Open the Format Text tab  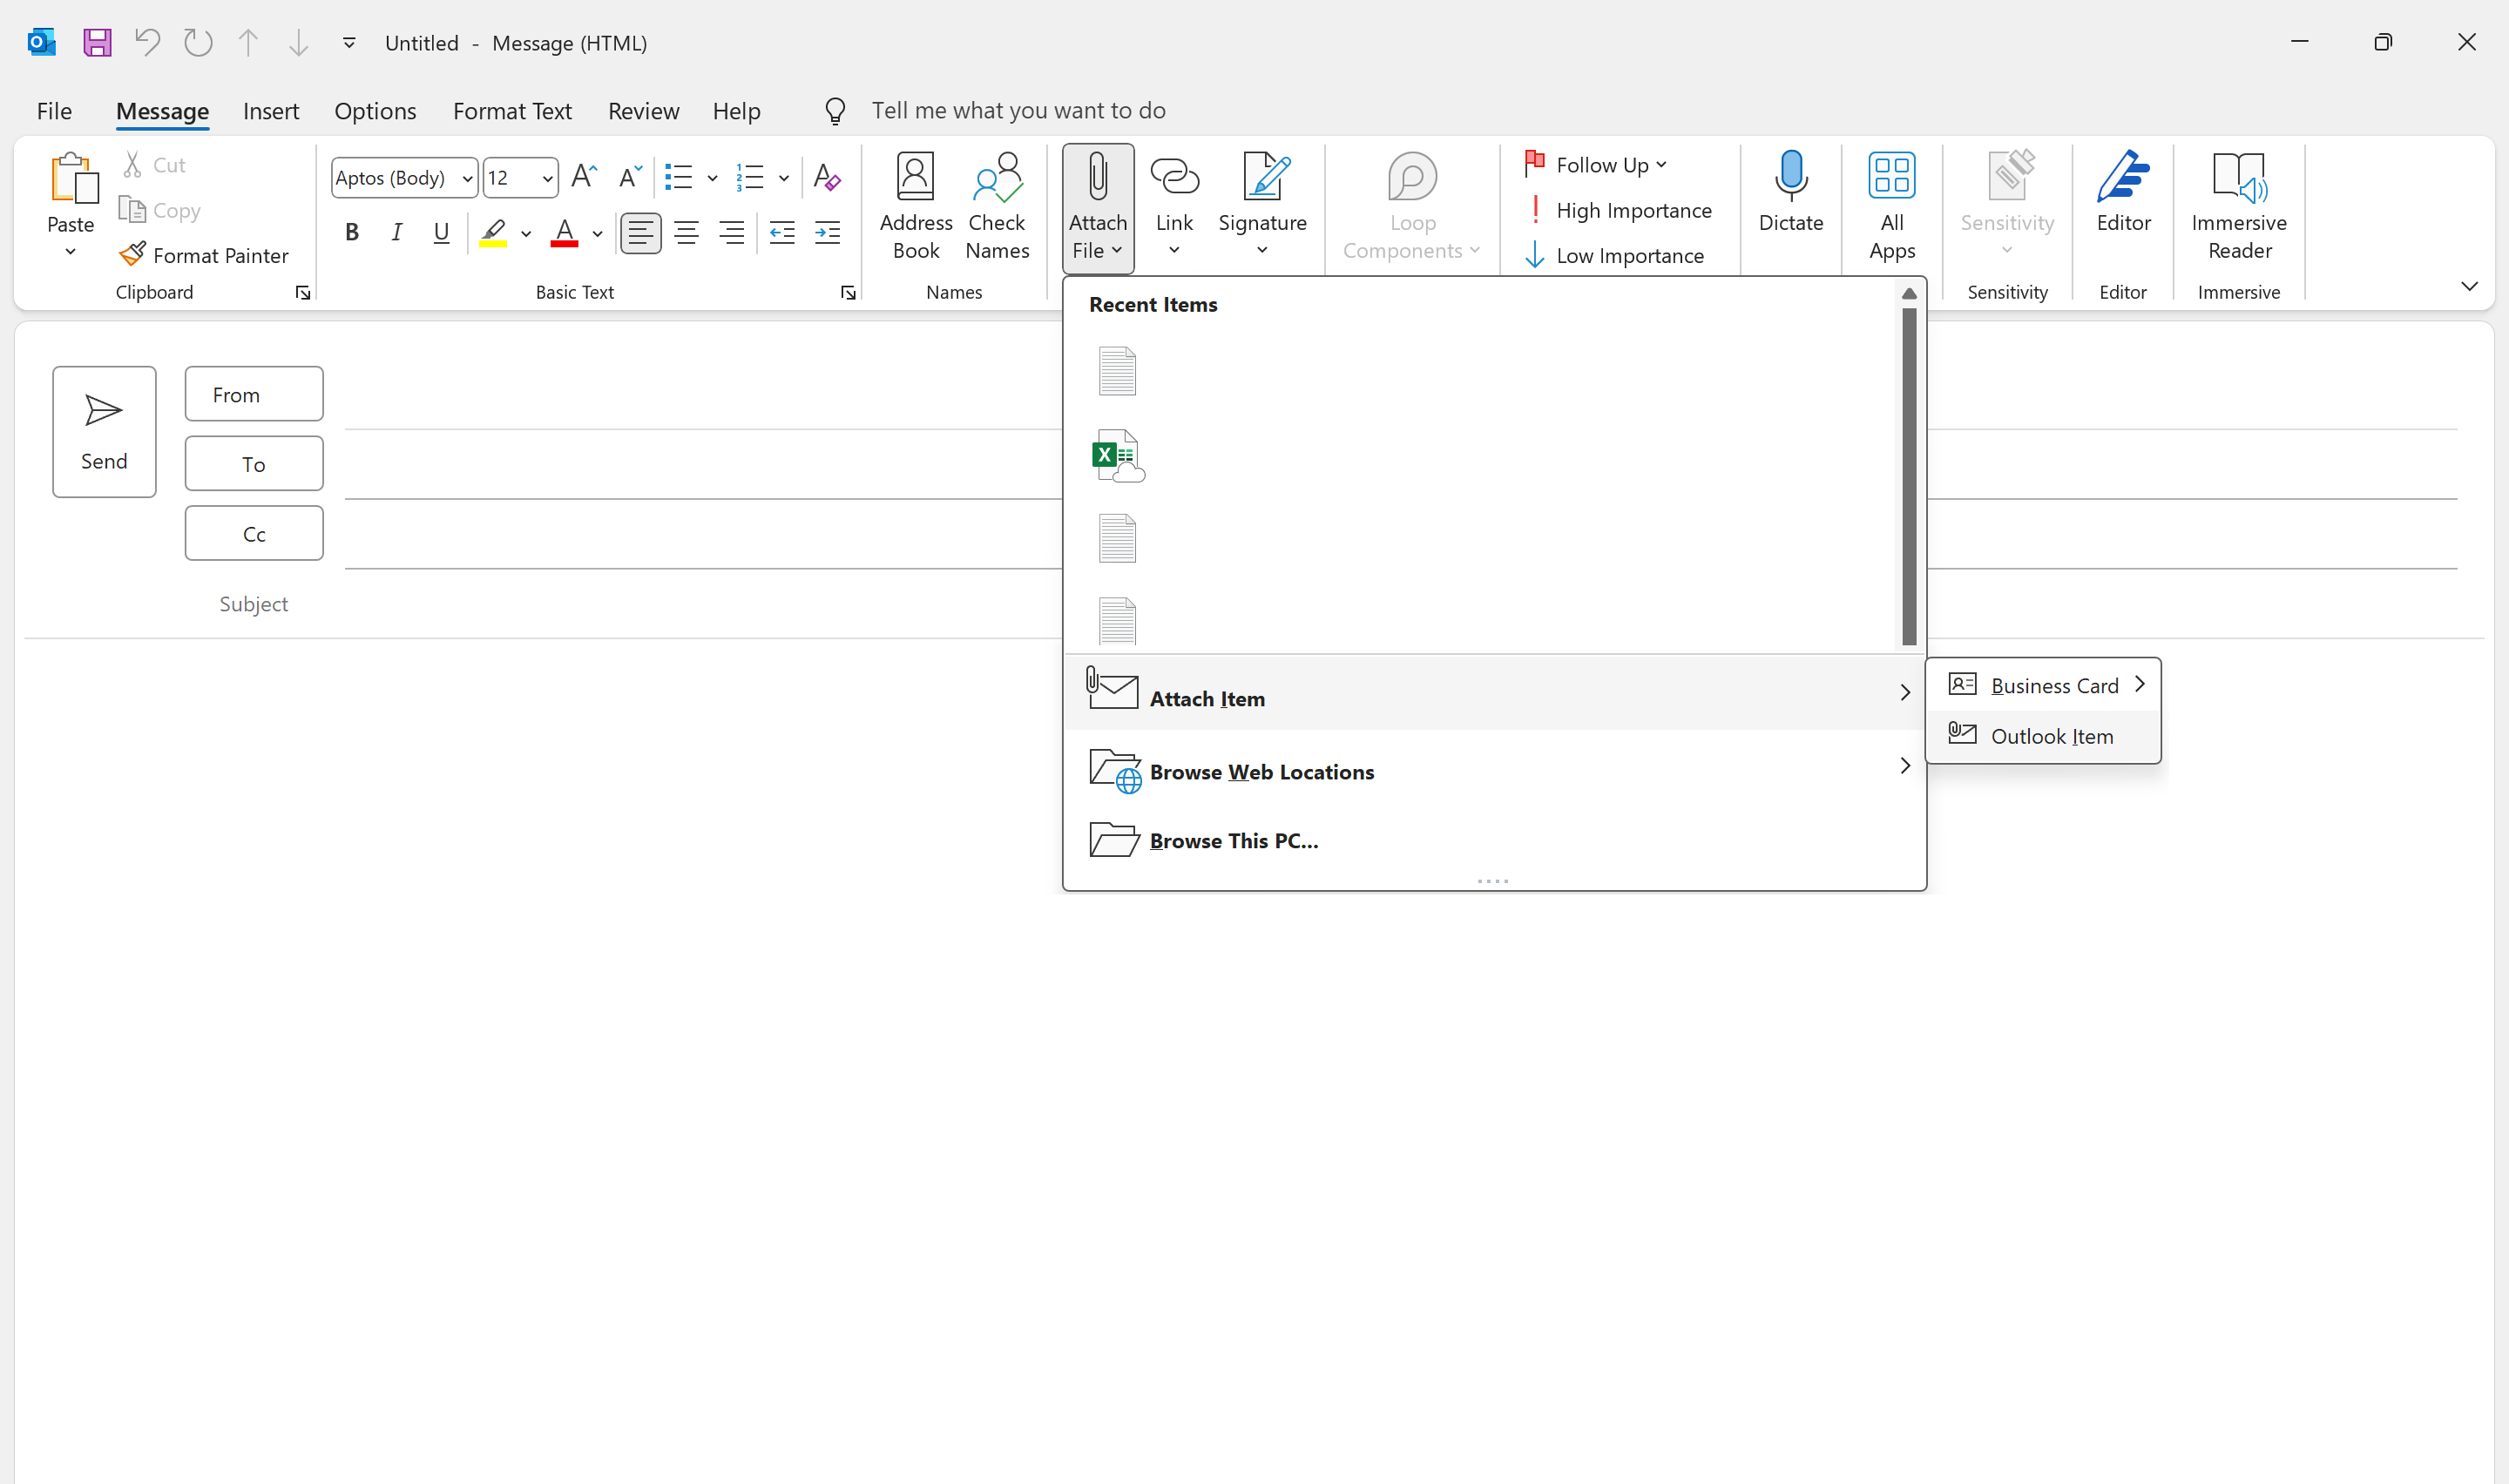[512, 110]
